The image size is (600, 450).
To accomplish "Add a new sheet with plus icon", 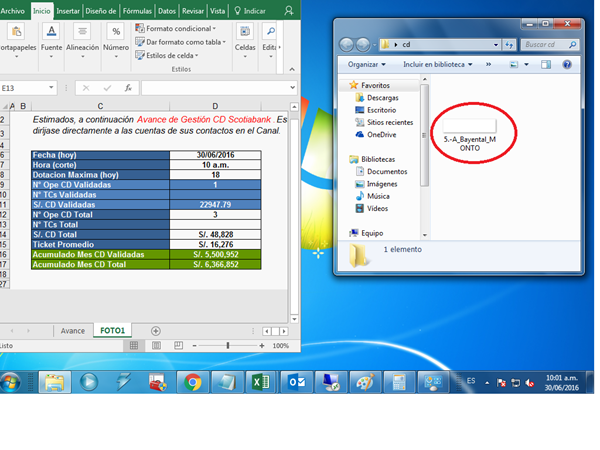I will 155,331.
